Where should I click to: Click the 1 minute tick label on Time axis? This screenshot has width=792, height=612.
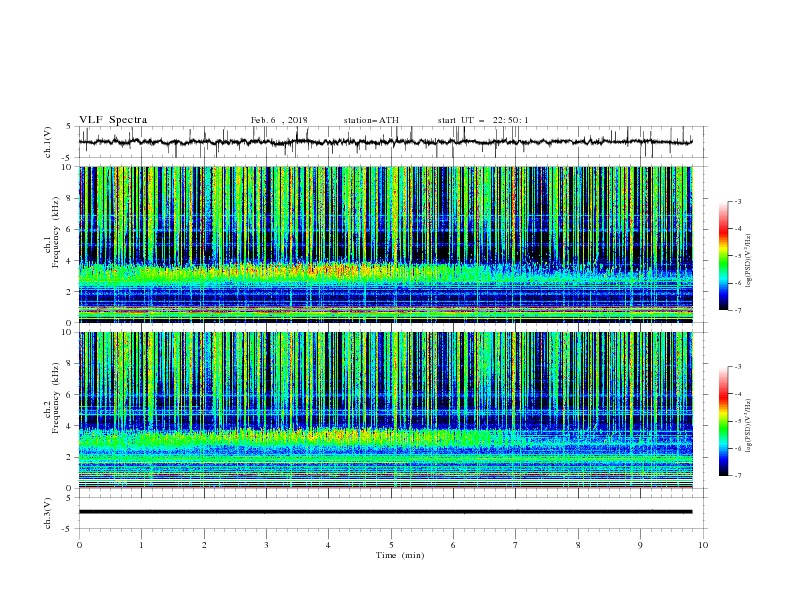coord(141,545)
